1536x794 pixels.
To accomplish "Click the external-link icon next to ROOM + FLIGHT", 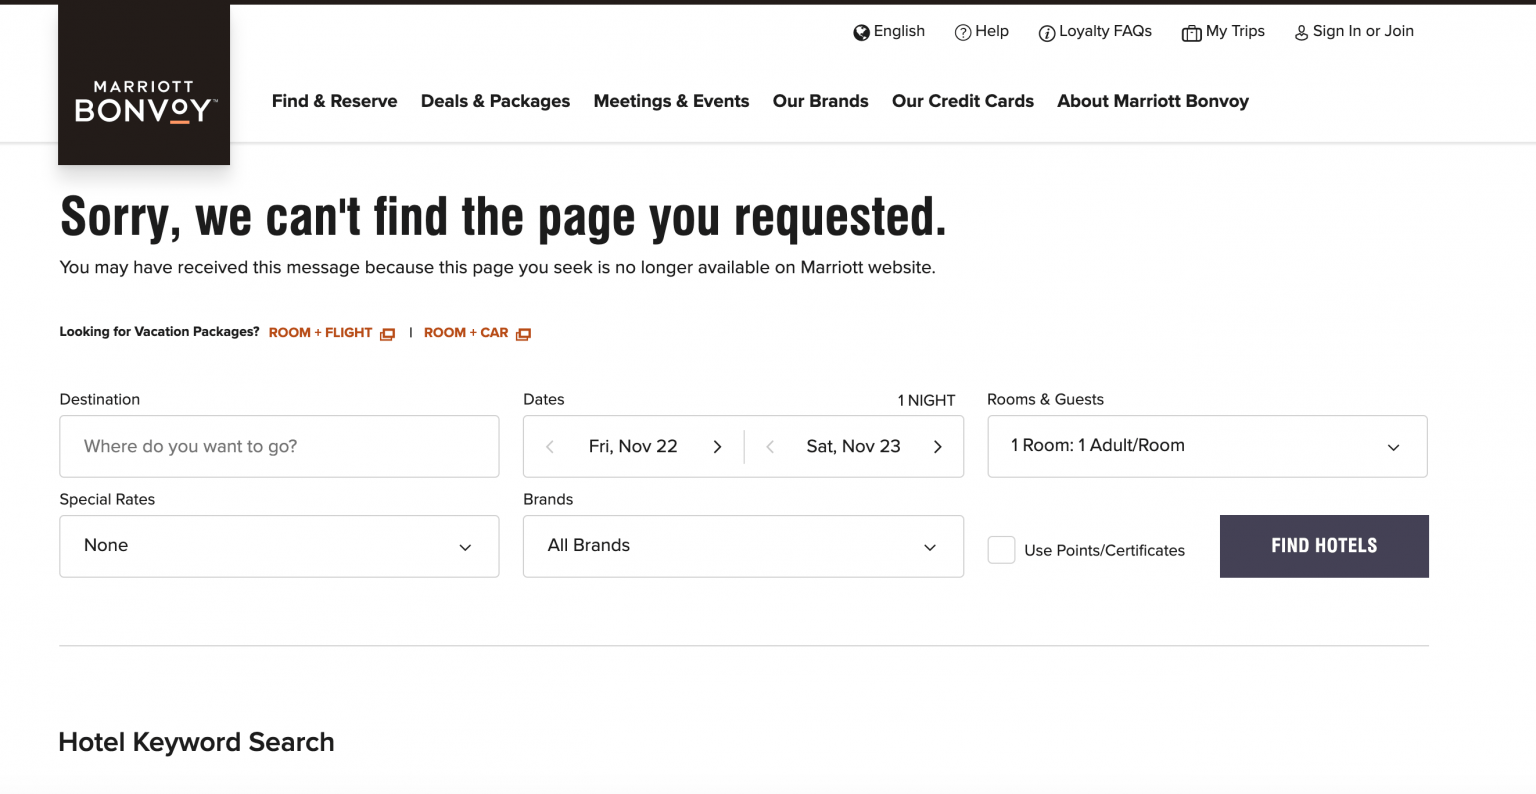I will coord(387,333).
